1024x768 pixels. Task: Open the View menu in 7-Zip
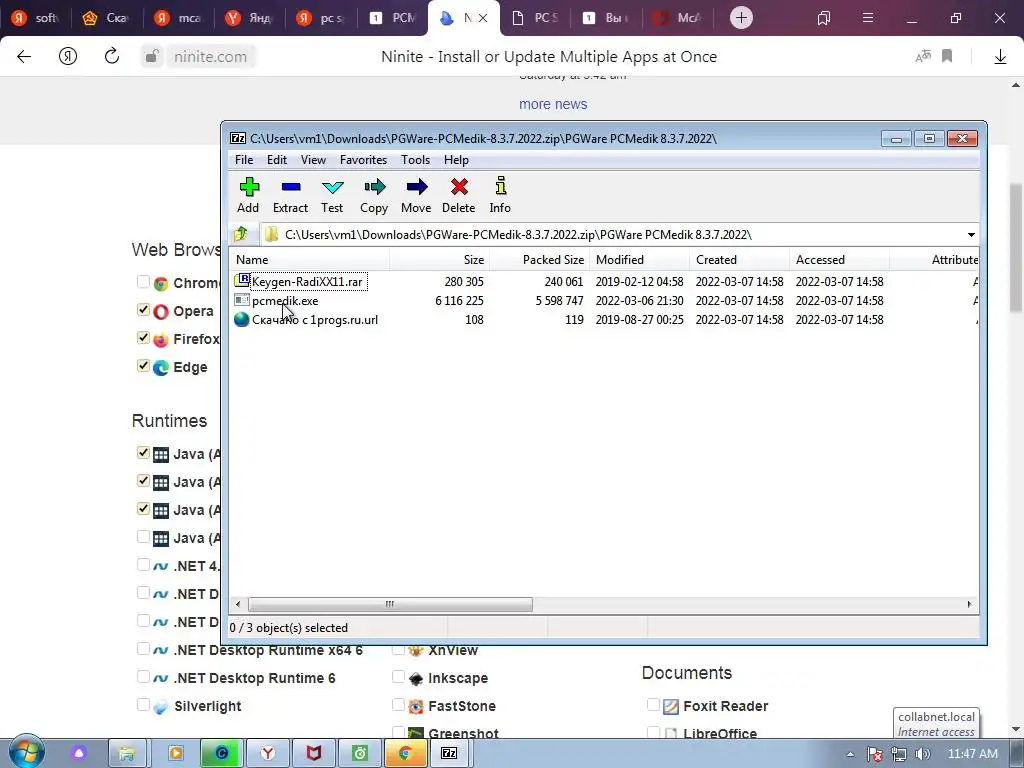tap(313, 160)
